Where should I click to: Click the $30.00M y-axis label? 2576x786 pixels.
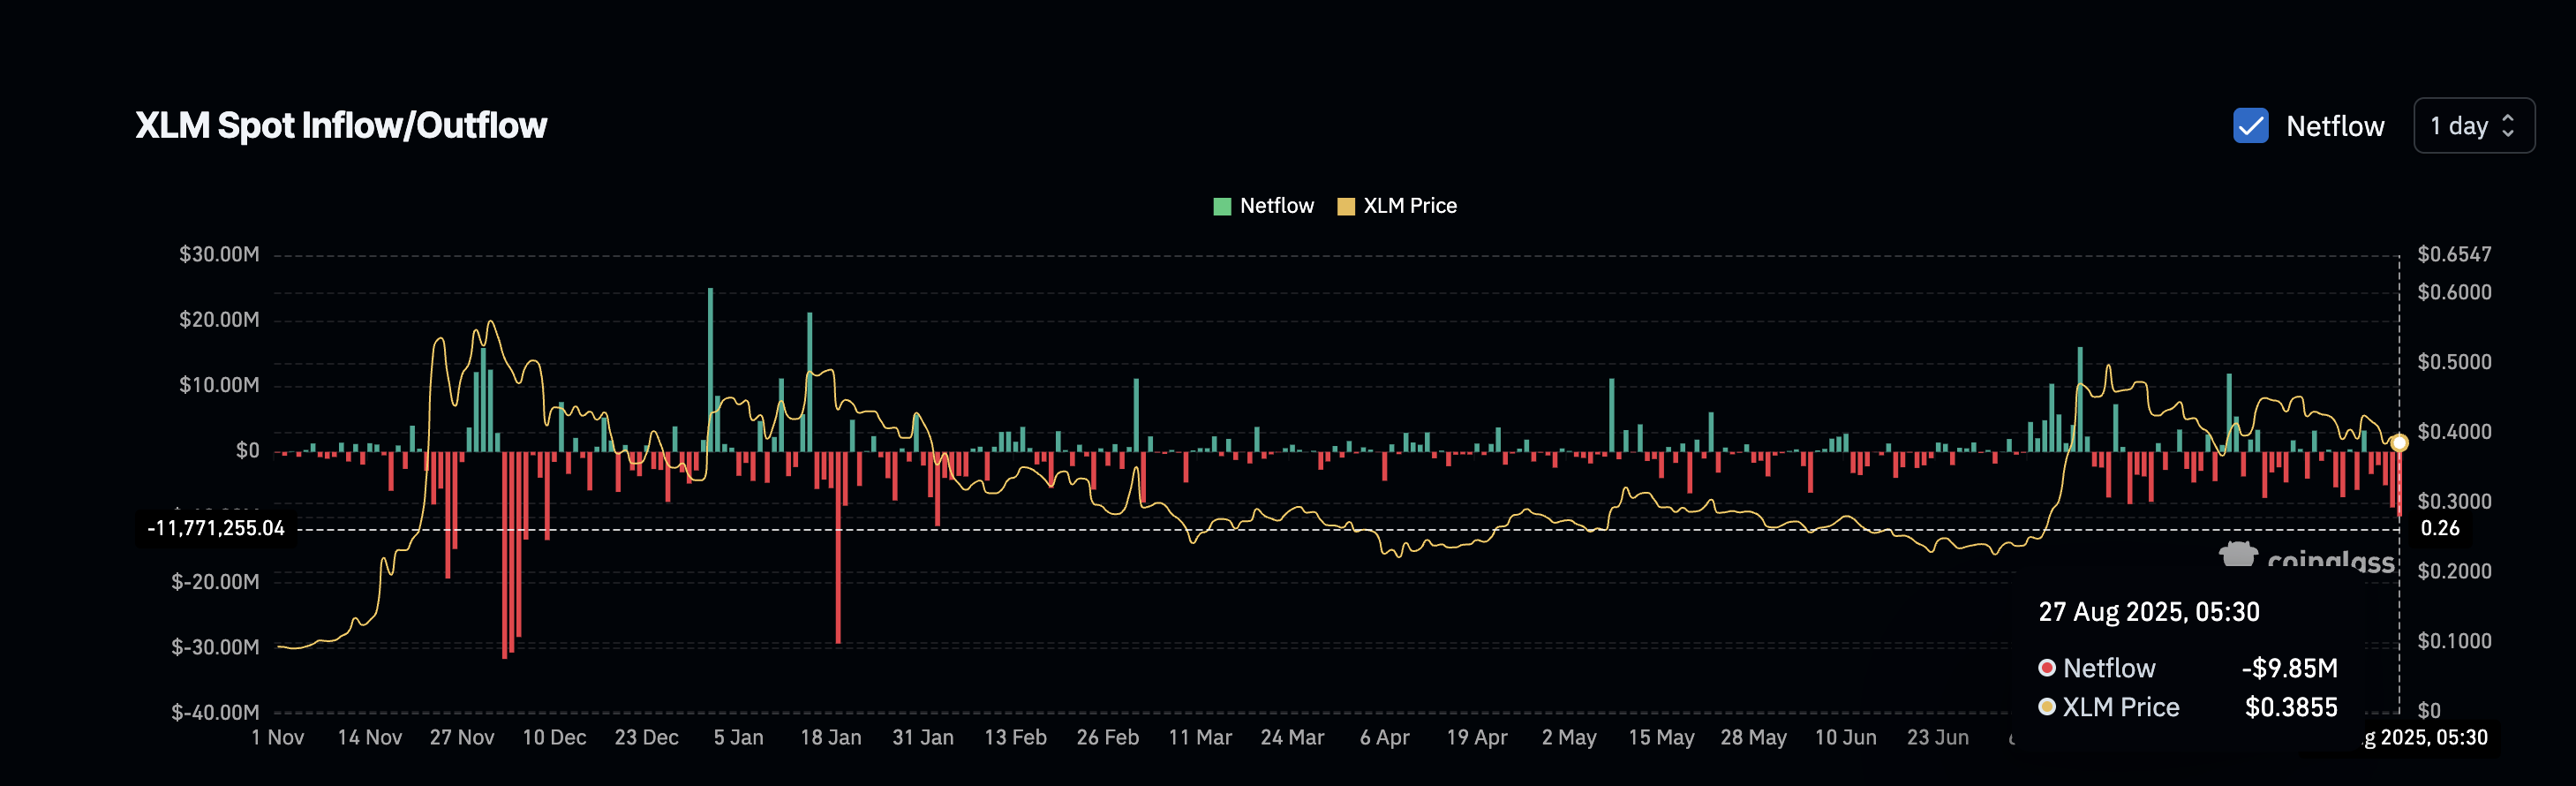pyautogui.click(x=219, y=255)
